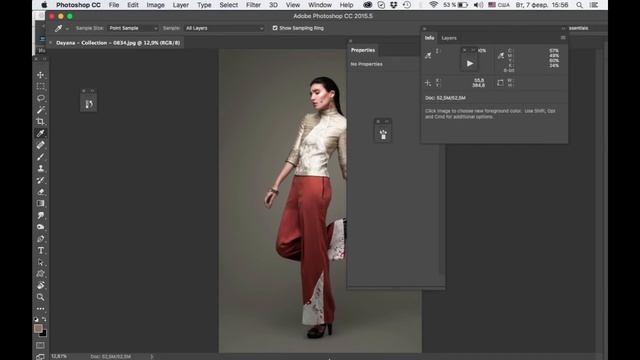The width and height of the screenshot is (640, 360).
Task: Select the Path Selection tool
Action: 40,262
